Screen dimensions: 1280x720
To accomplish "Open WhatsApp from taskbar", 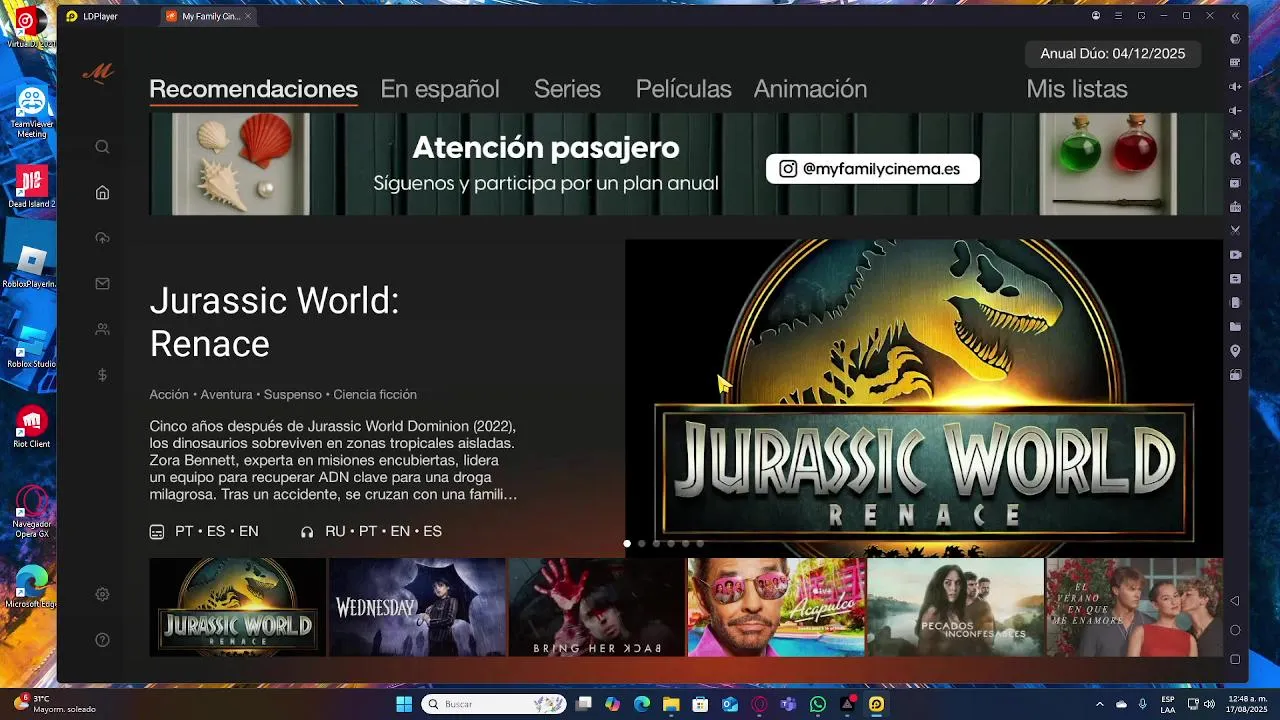I will pos(818,704).
